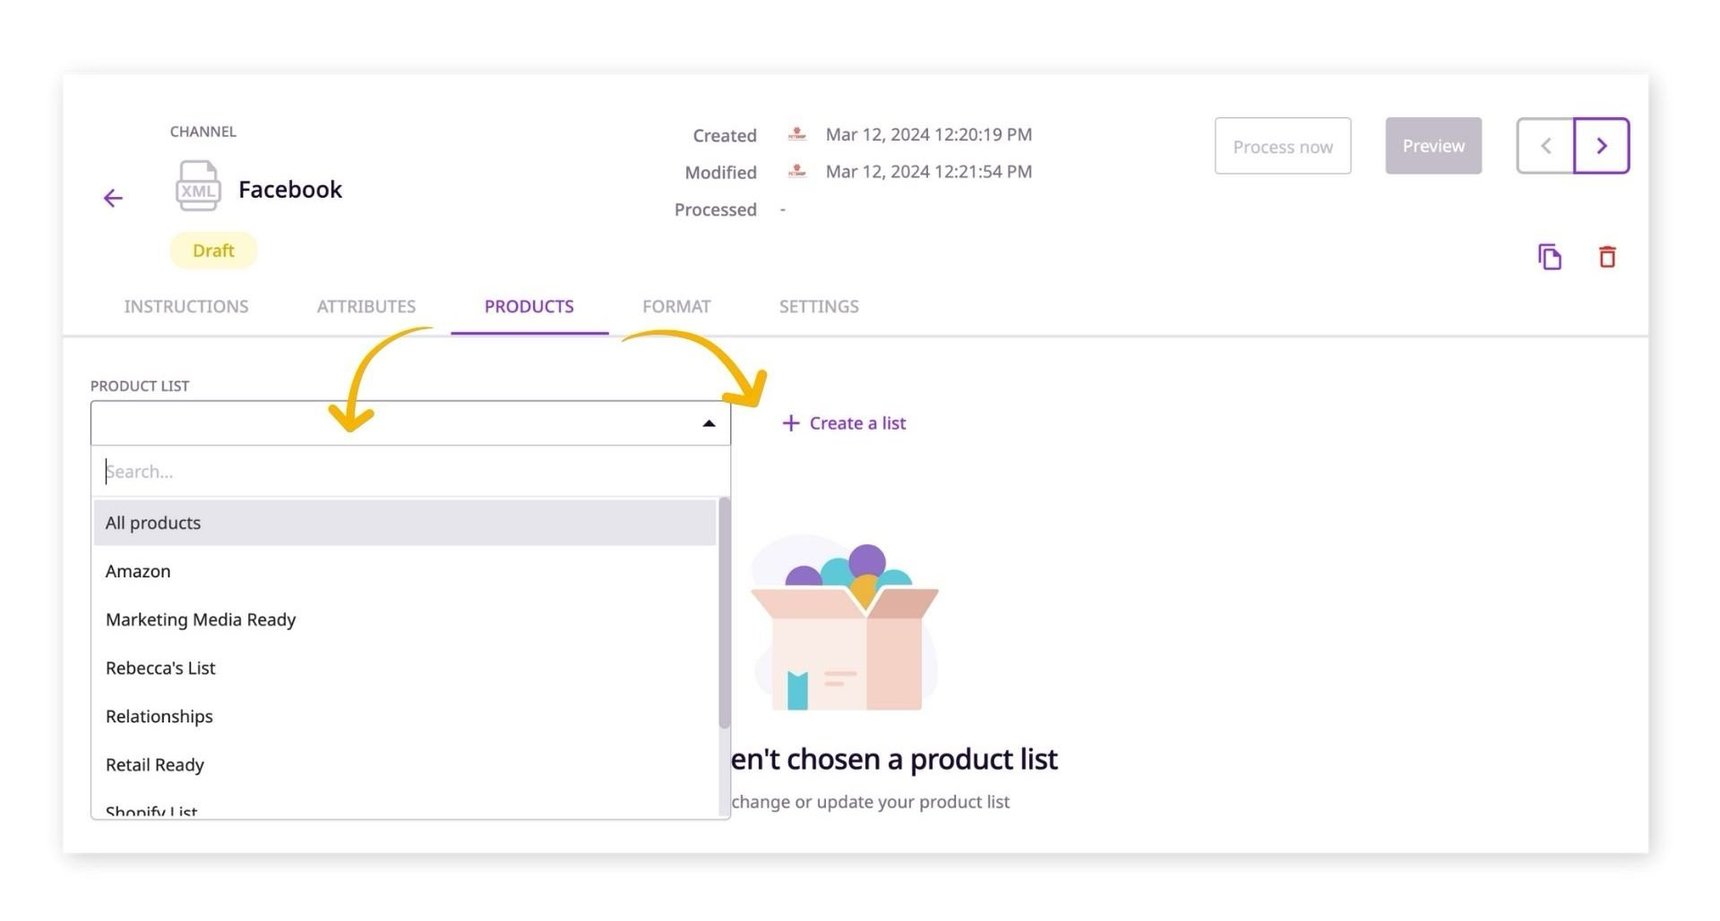Viewport: 1720px width, 921px height.
Task: Delete the channel with the trash icon
Action: click(x=1607, y=257)
